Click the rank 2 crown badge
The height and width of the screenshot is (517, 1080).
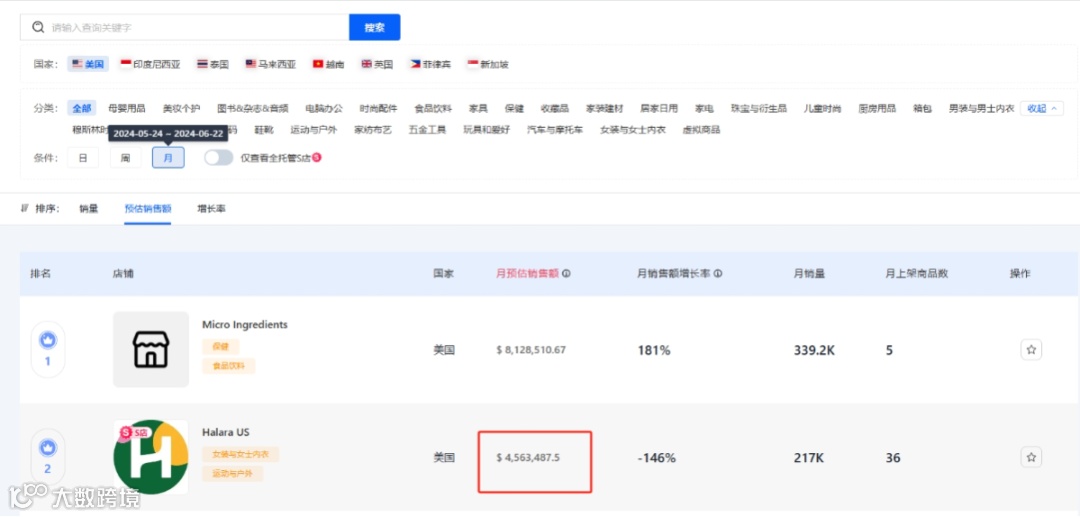click(48, 457)
